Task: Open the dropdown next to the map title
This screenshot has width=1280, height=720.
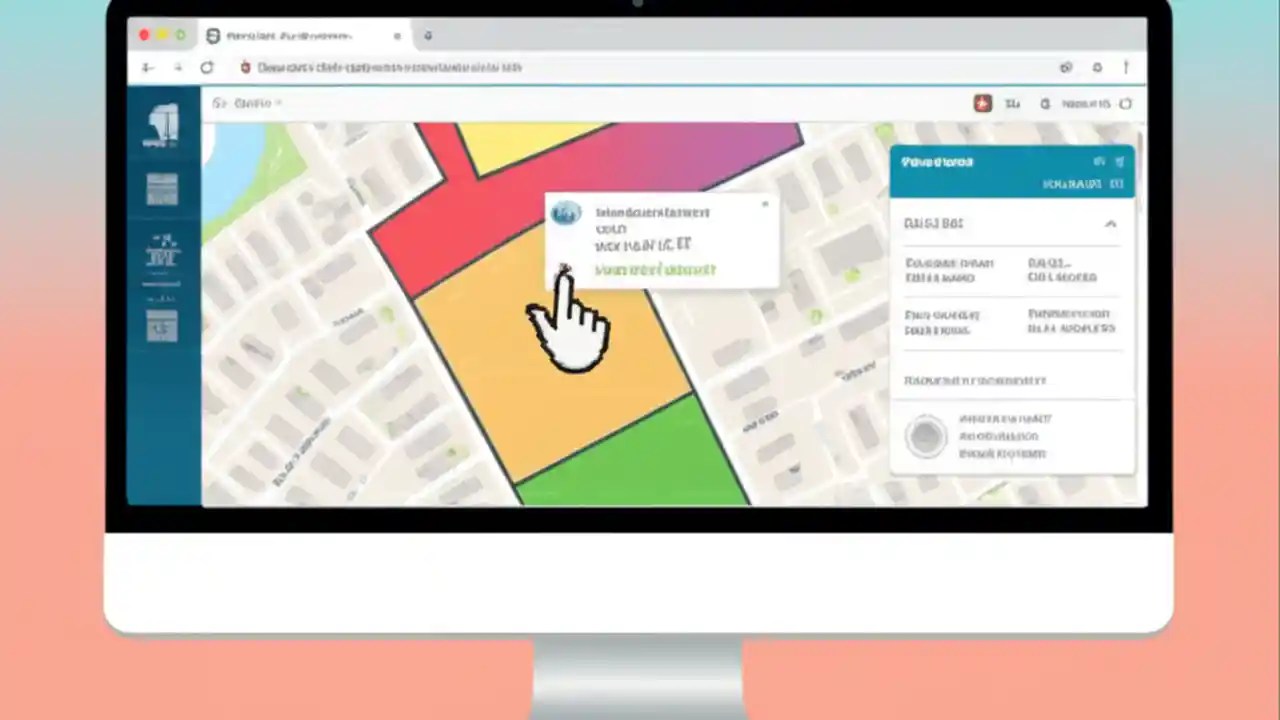Action: point(276,103)
